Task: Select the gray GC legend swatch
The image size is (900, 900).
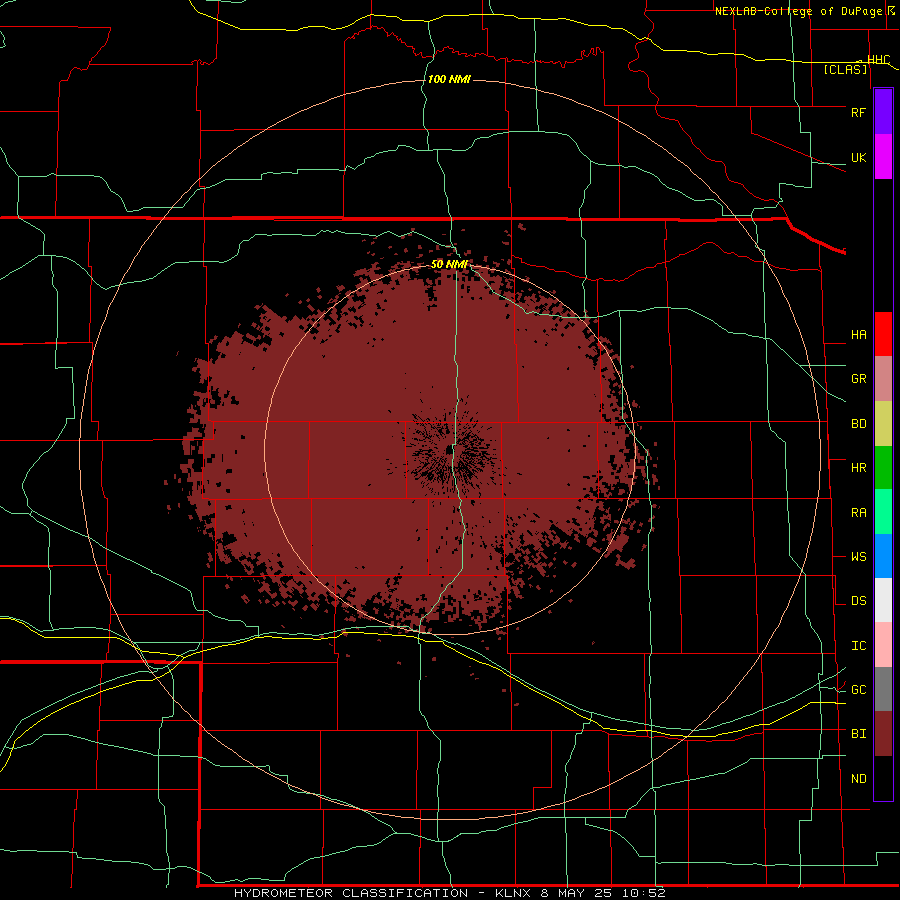Action: coord(883,689)
